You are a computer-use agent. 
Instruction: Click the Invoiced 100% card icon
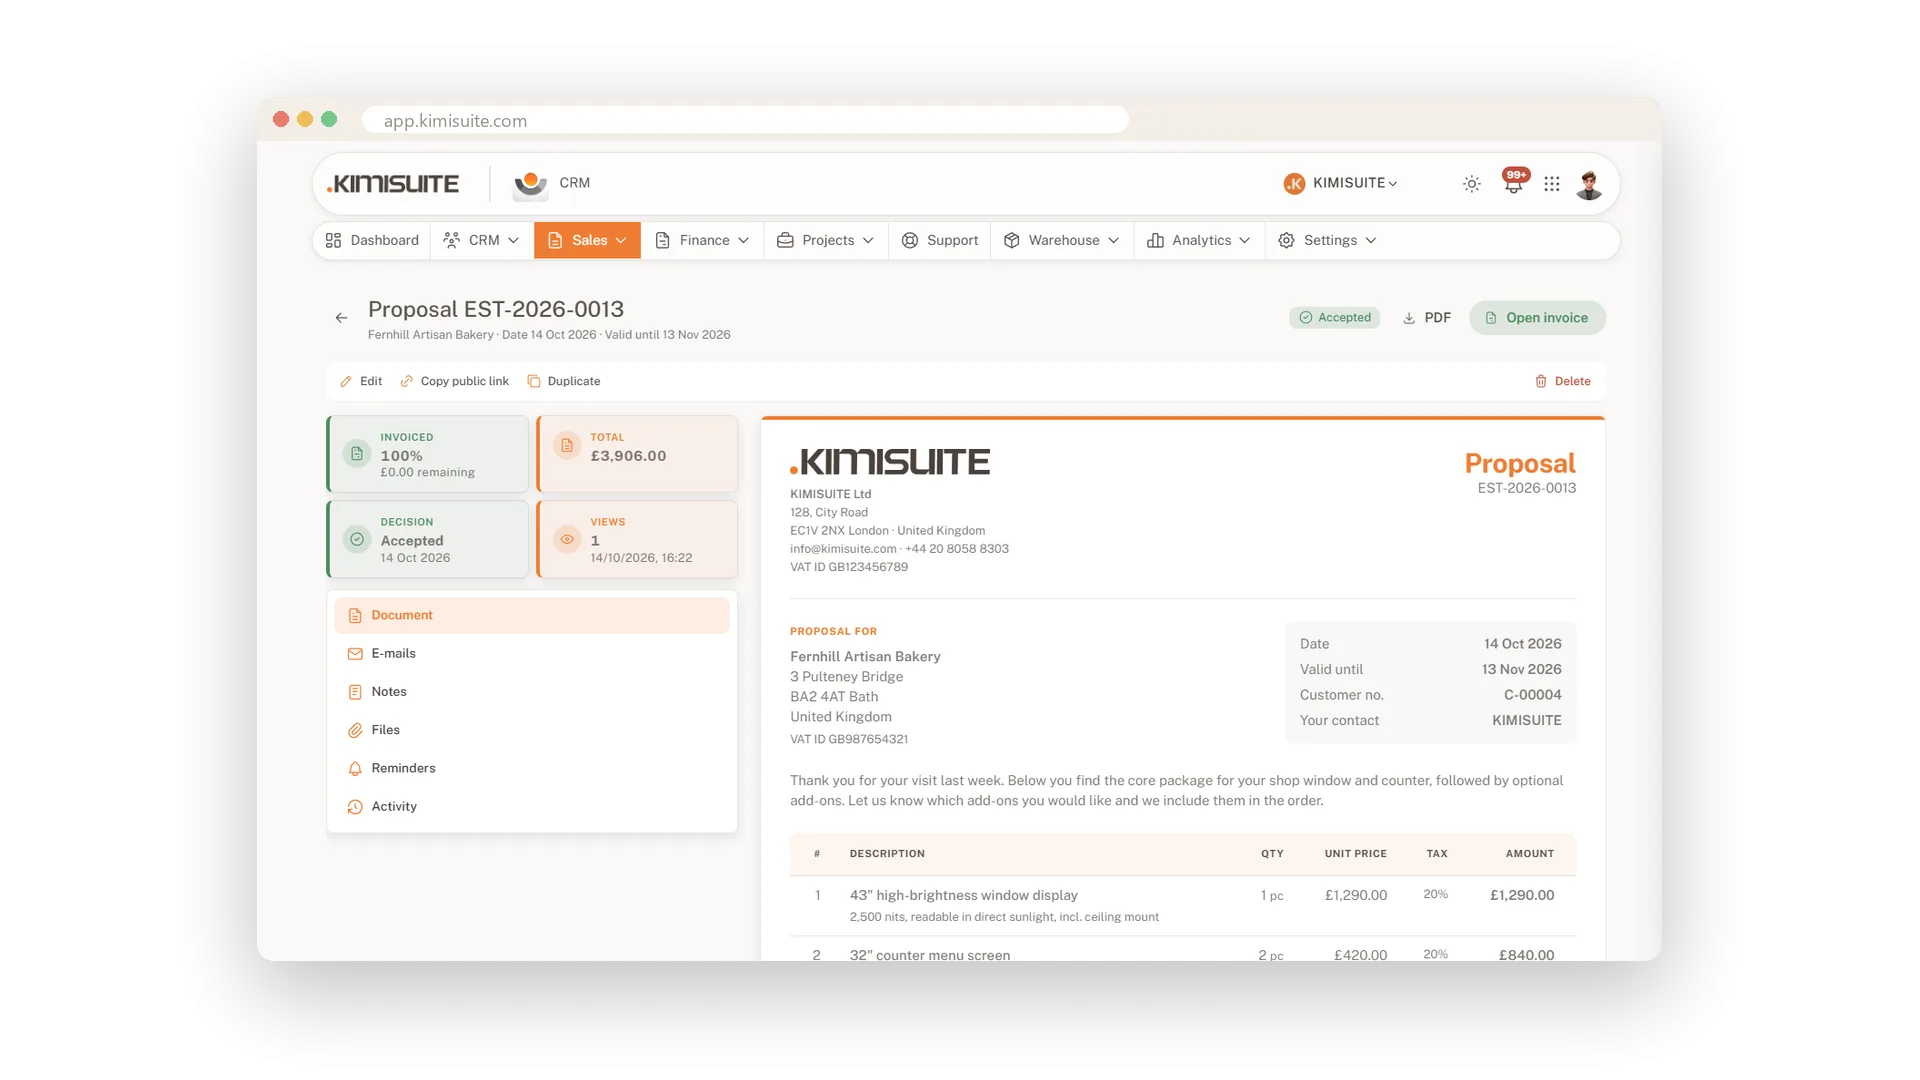(357, 454)
